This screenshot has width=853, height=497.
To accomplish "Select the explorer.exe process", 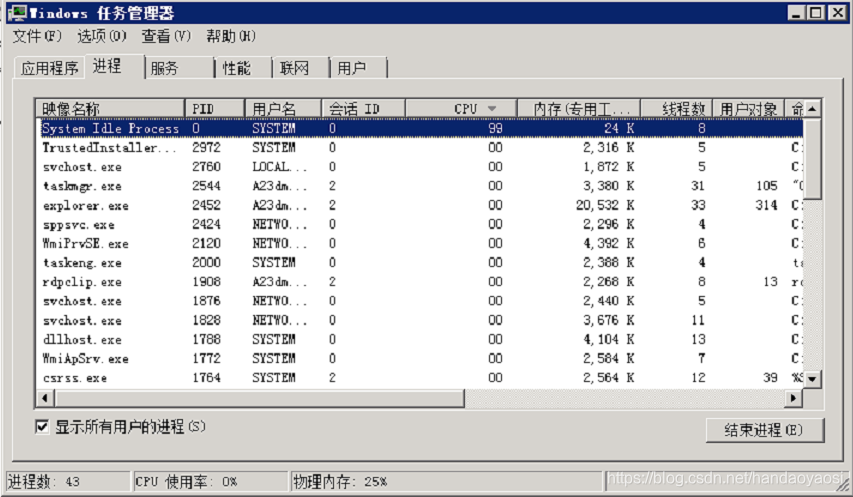I will click(420, 205).
